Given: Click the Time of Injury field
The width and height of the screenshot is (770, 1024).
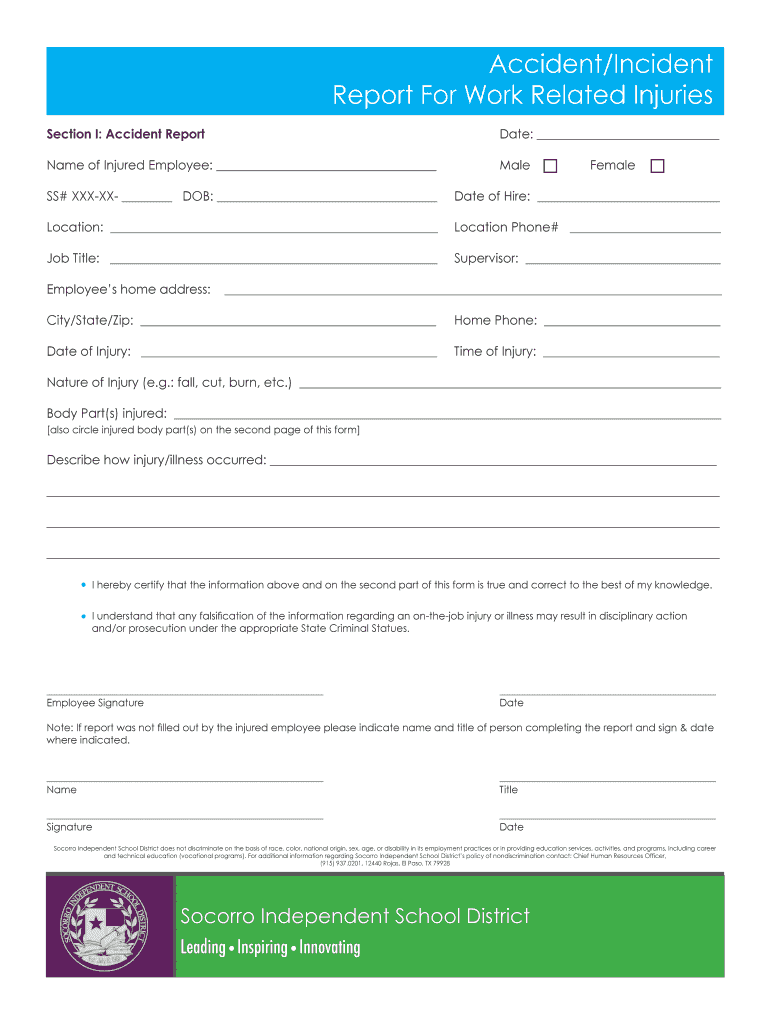Looking at the screenshot, I should pyautogui.click(x=630, y=351).
